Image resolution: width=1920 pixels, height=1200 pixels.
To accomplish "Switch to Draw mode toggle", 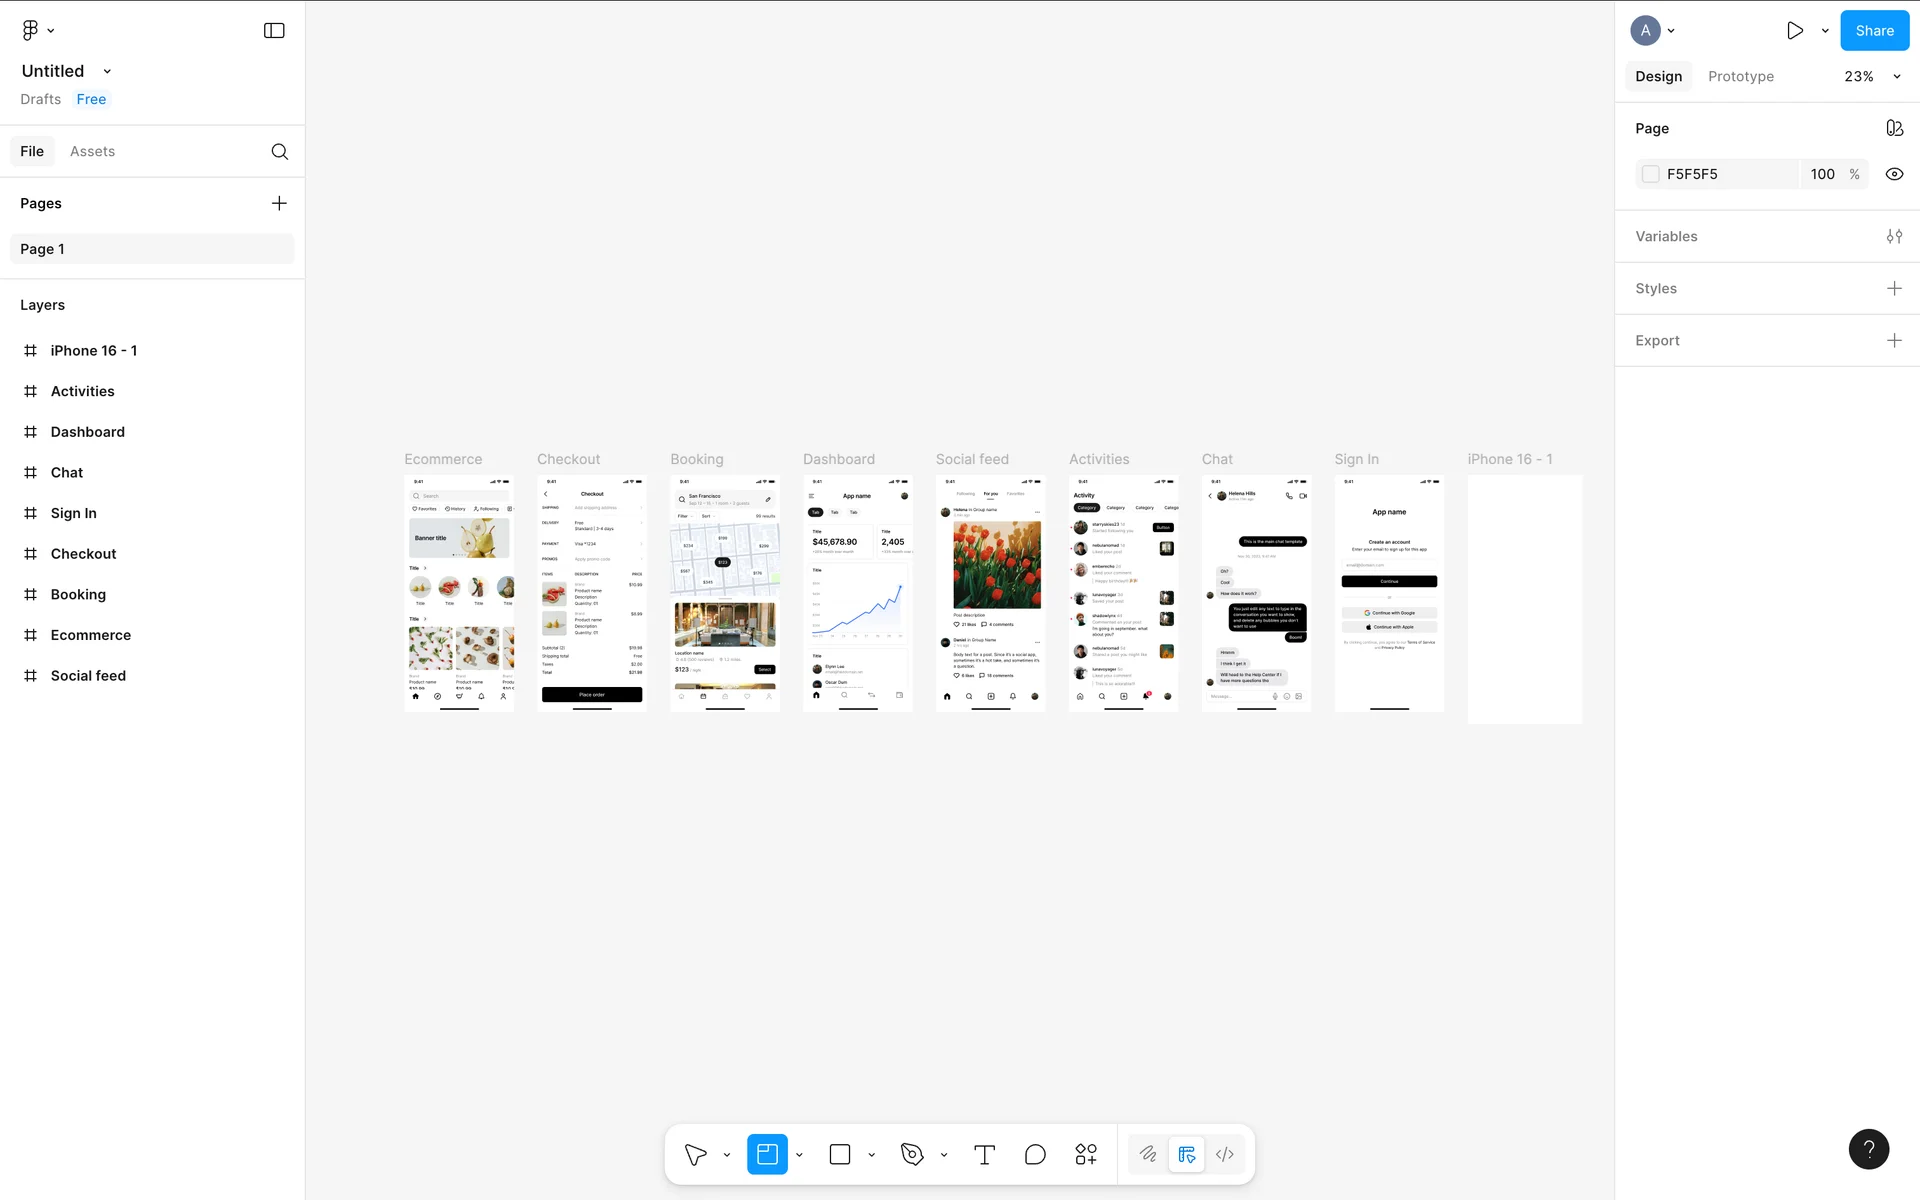I will (x=1148, y=1155).
